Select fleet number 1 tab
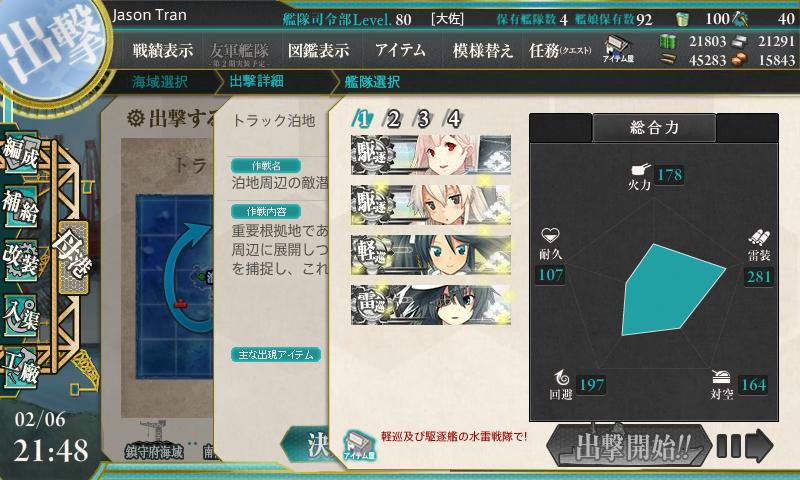The image size is (800, 480). (363, 118)
